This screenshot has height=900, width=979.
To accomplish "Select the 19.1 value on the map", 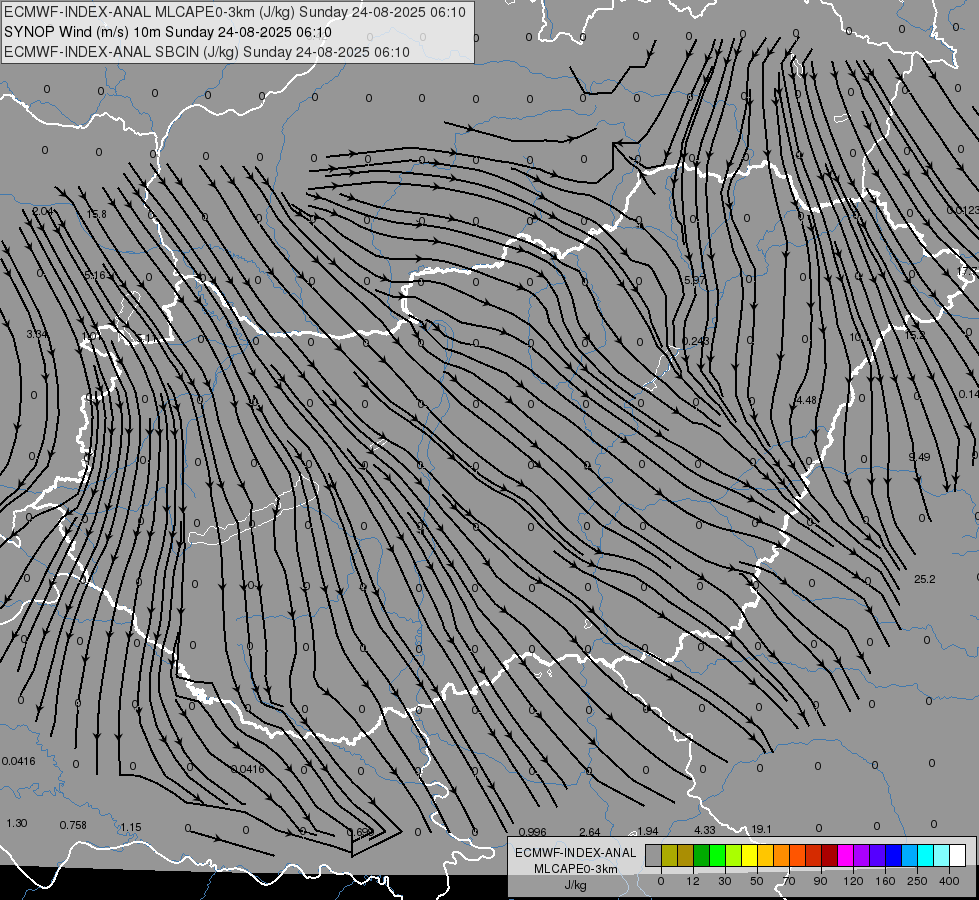I will (761, 829).
